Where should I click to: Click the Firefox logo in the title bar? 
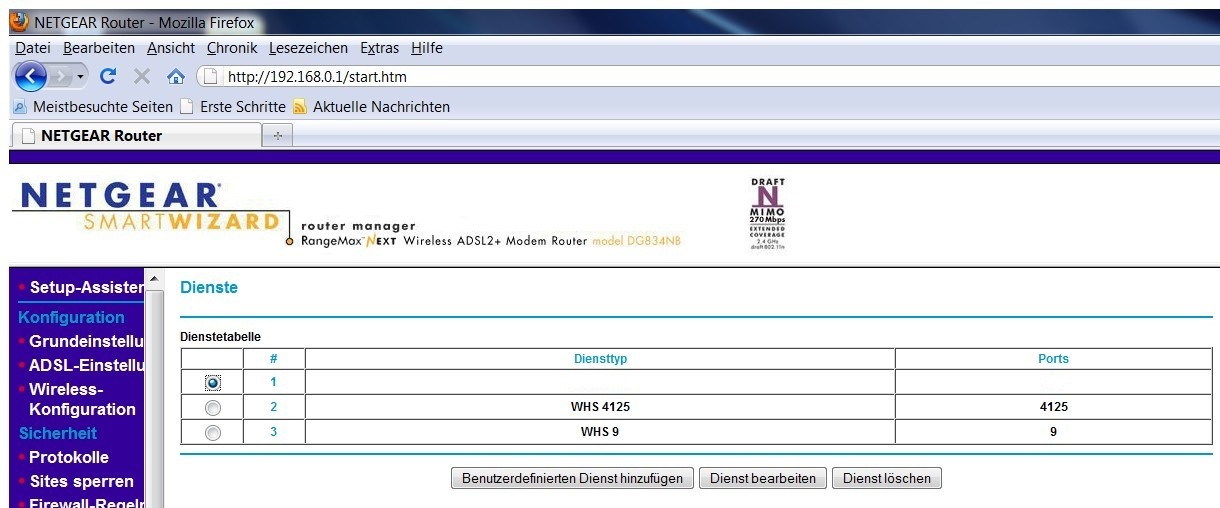[19, 21]
